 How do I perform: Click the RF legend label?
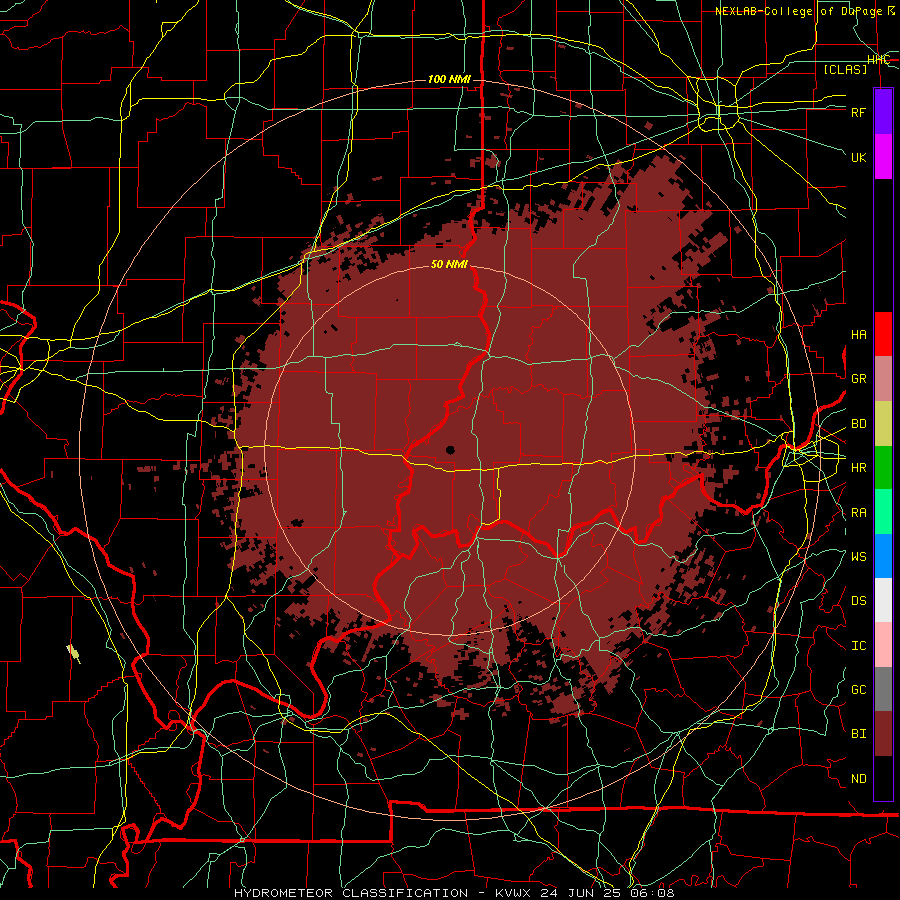click(x=858, y=112)
